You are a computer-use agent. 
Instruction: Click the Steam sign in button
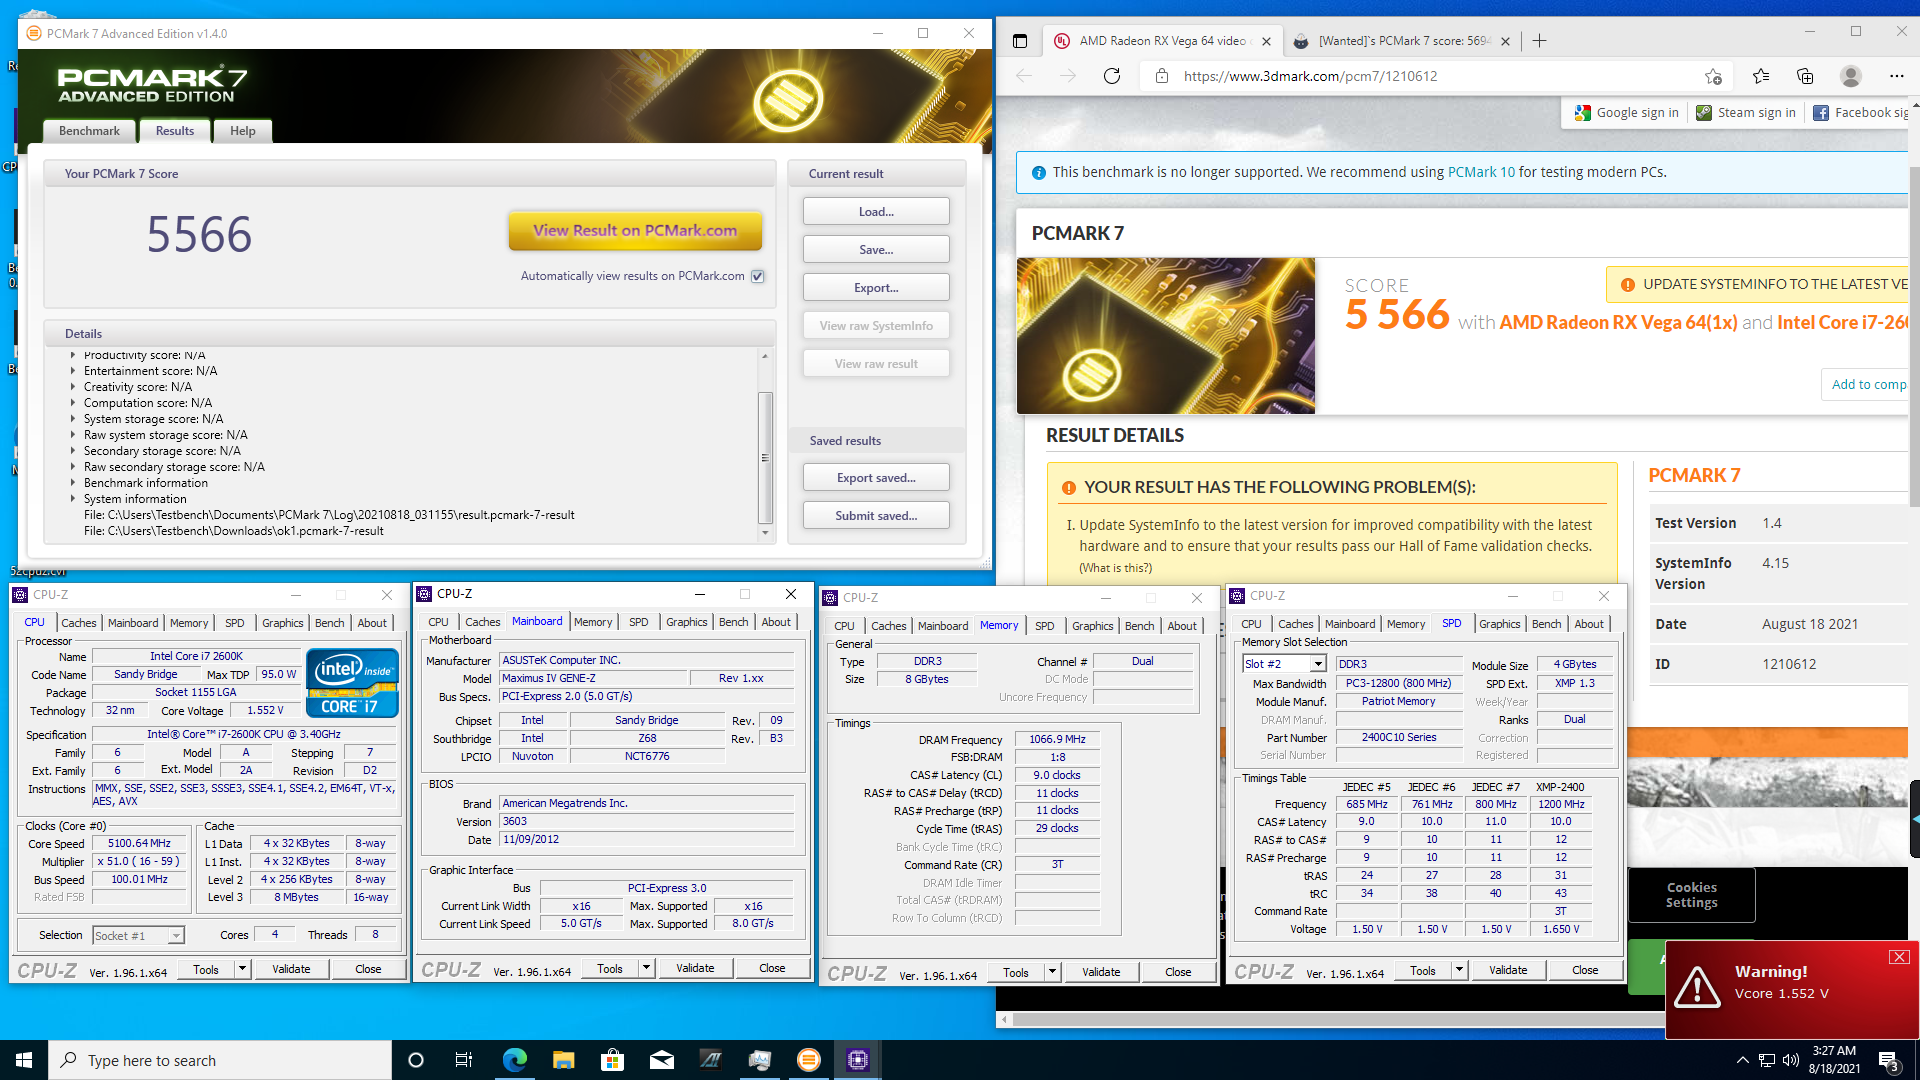[1746, 113]
